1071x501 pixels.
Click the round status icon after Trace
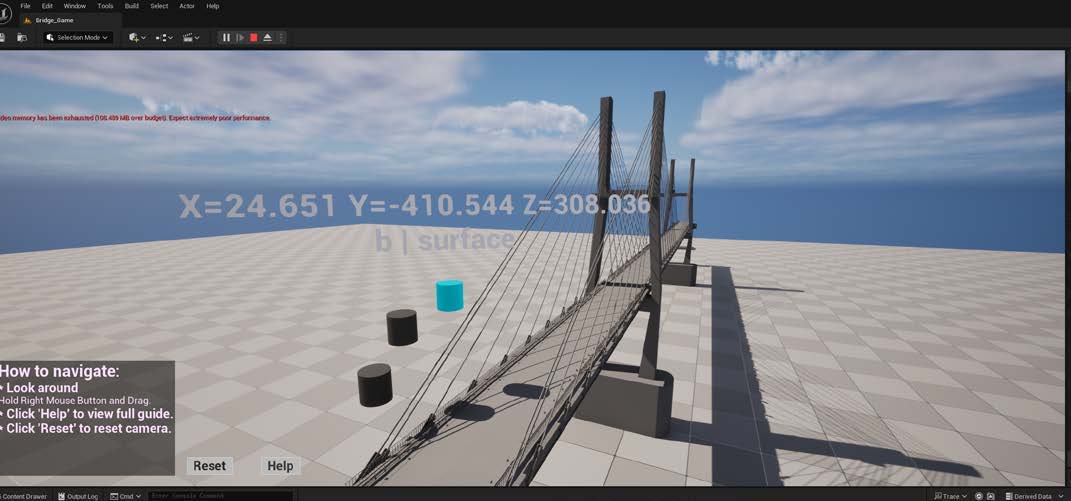coord(979,496)
